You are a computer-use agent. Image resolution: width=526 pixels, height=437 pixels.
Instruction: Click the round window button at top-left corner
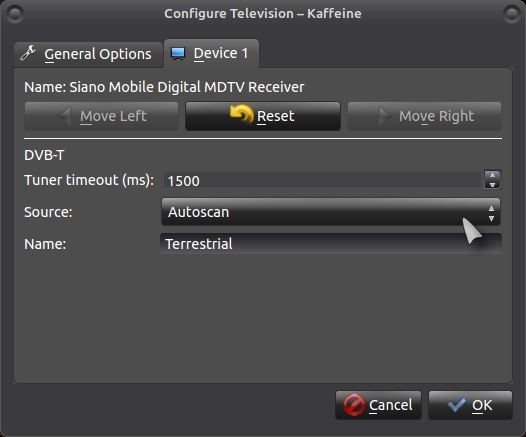[15, 14]
